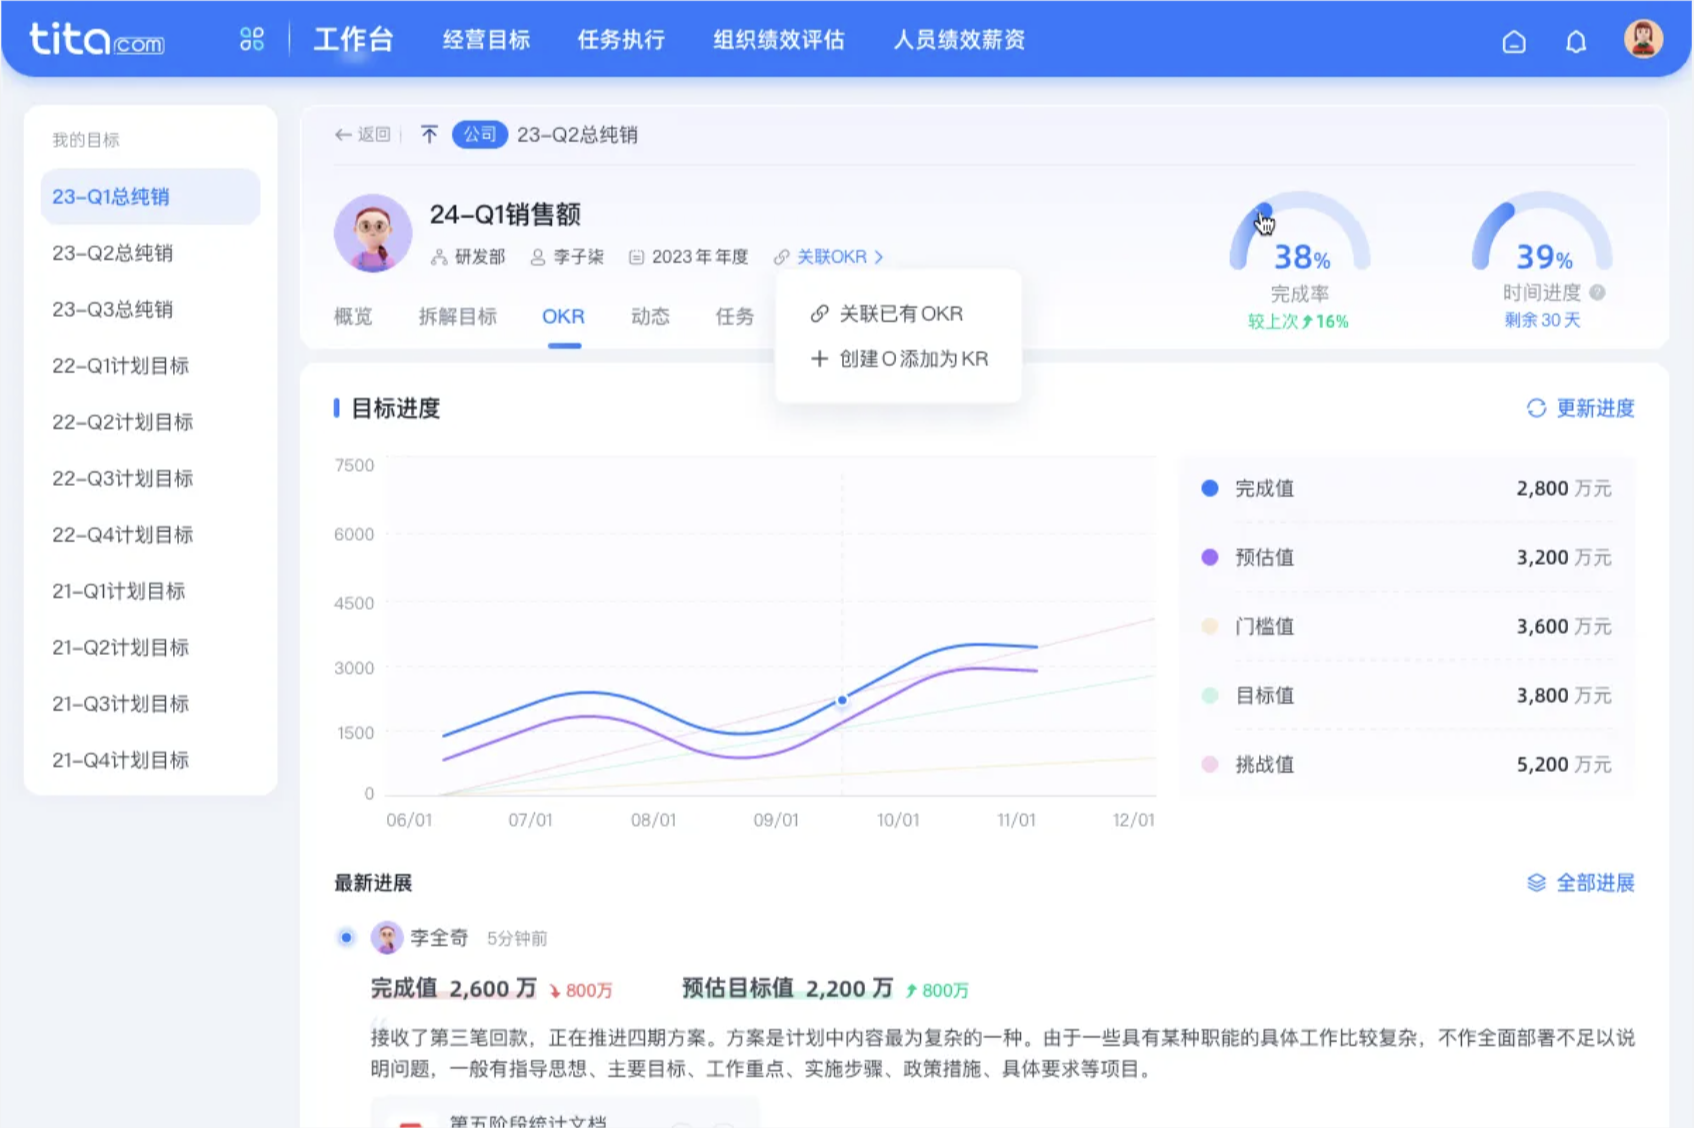Open 任务执行 in top navigation

(621, 39)
